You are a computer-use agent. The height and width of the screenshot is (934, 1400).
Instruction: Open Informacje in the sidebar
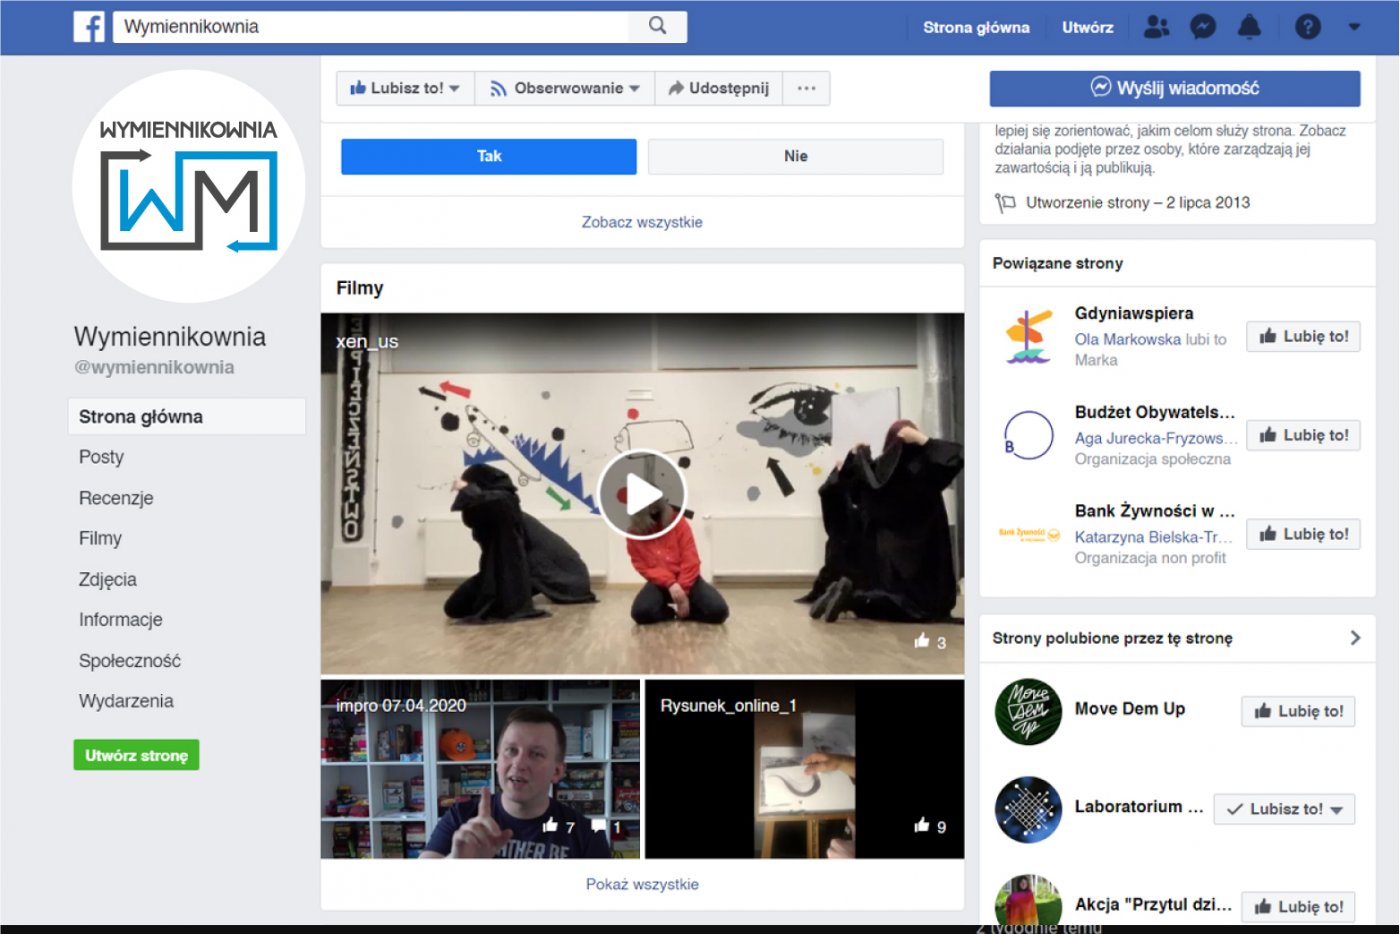click(x=120, y=620)
